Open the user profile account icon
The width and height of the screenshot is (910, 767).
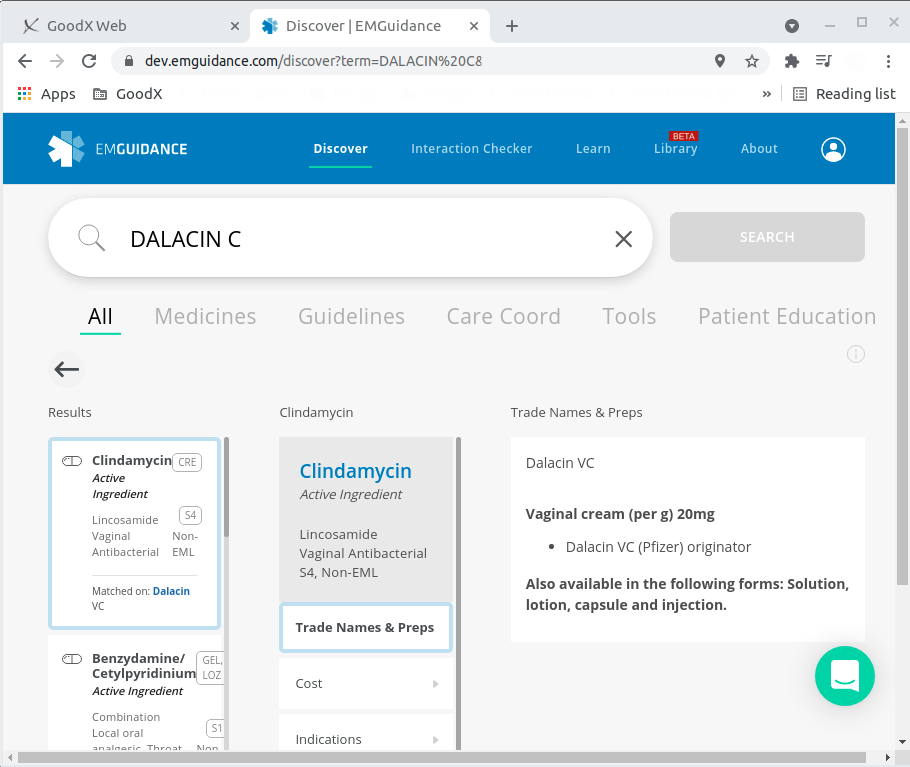coord(833,149)
